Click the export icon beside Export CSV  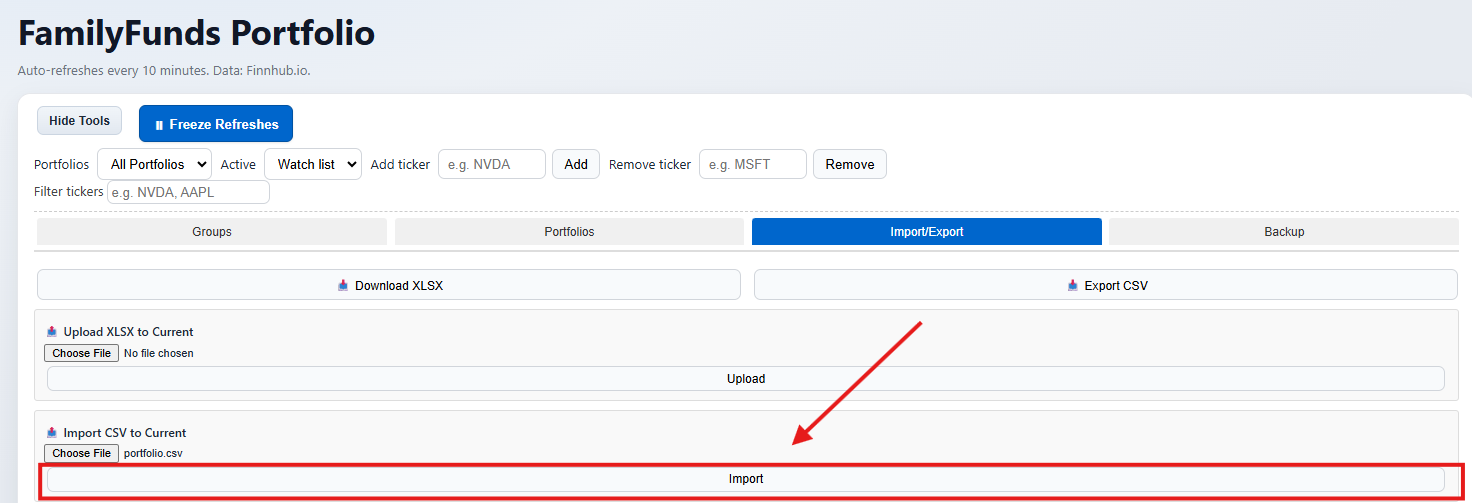1073,285
